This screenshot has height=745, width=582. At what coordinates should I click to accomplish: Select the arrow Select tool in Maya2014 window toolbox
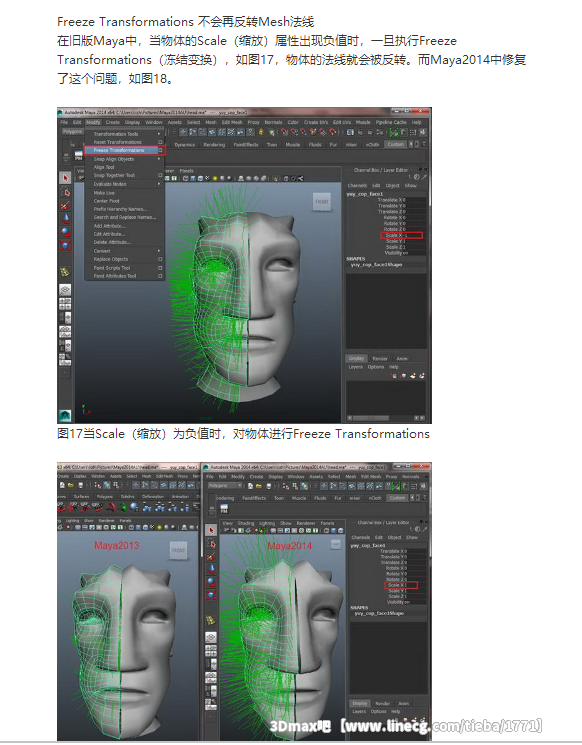[x=211, y=530]
